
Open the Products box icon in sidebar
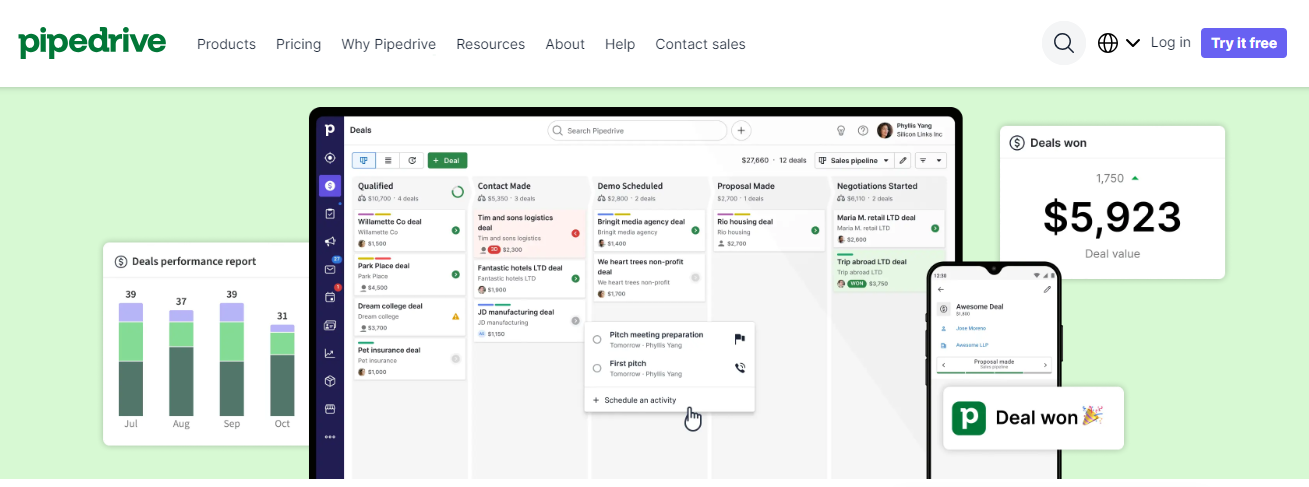[330, 381]
